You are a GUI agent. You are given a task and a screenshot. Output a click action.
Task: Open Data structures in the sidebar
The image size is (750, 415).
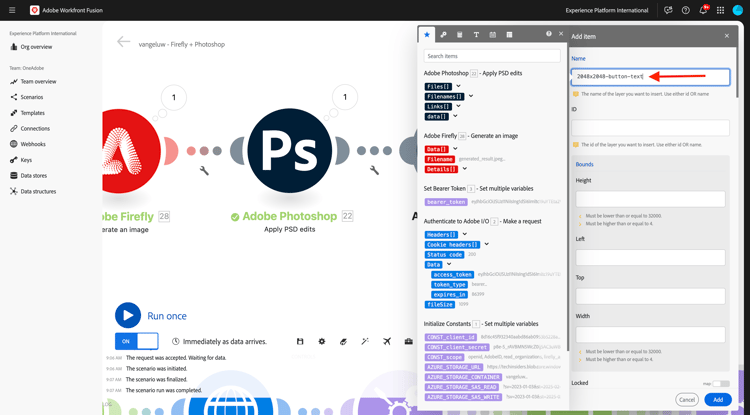tap(38, 191)
